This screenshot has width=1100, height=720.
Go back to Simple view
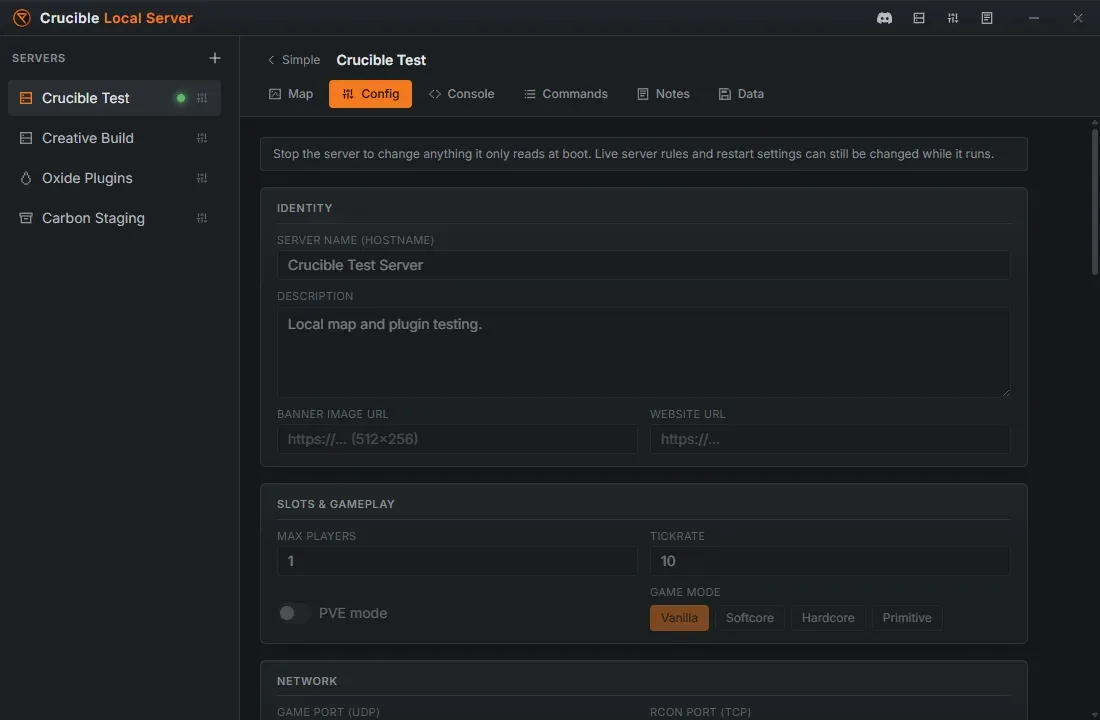(x=294, y=60)
